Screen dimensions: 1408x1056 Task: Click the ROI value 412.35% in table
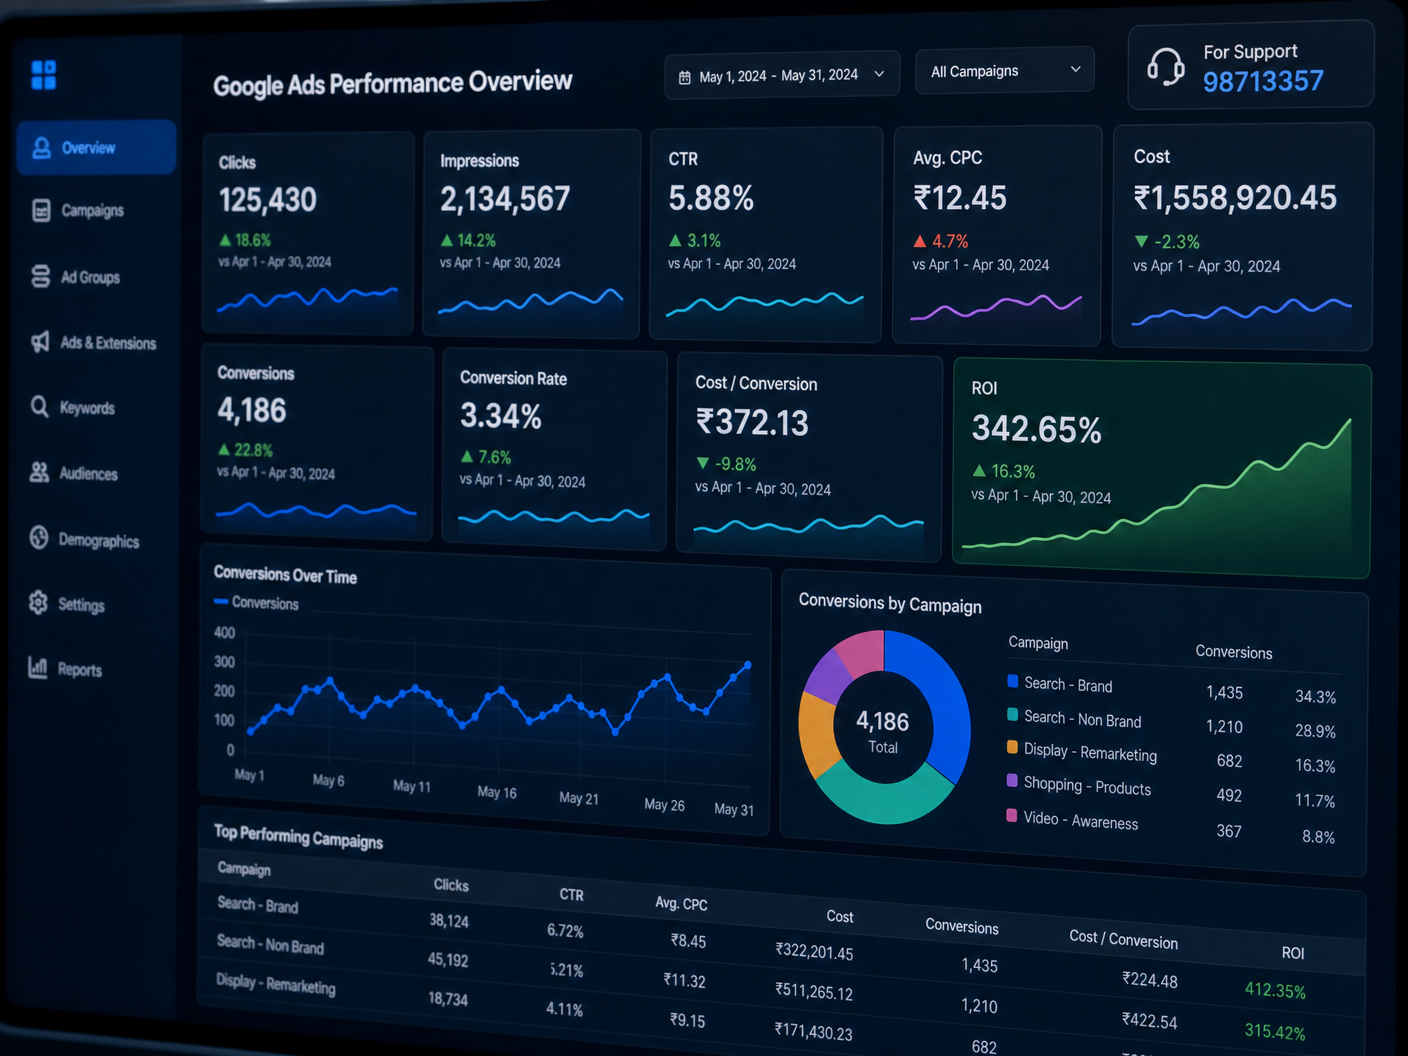1275,990
